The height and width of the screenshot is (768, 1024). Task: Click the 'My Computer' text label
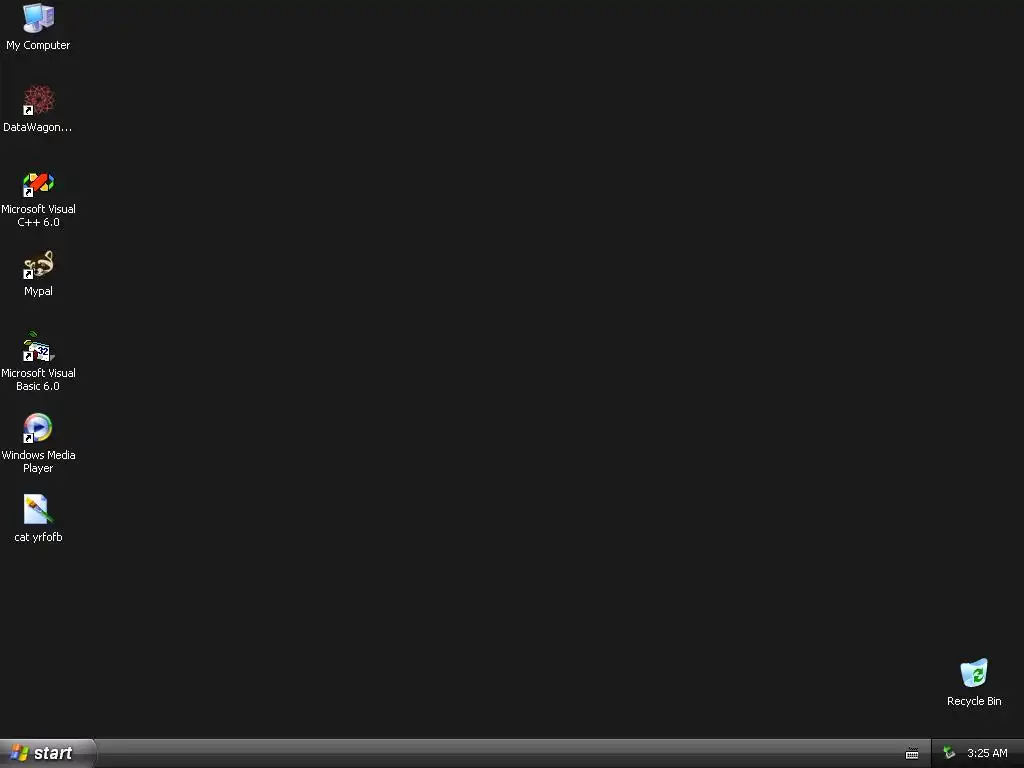point(38,45)
